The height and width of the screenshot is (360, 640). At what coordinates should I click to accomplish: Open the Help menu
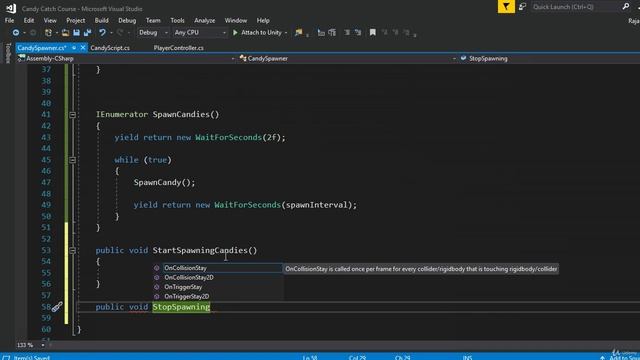(x=263, y=20)
